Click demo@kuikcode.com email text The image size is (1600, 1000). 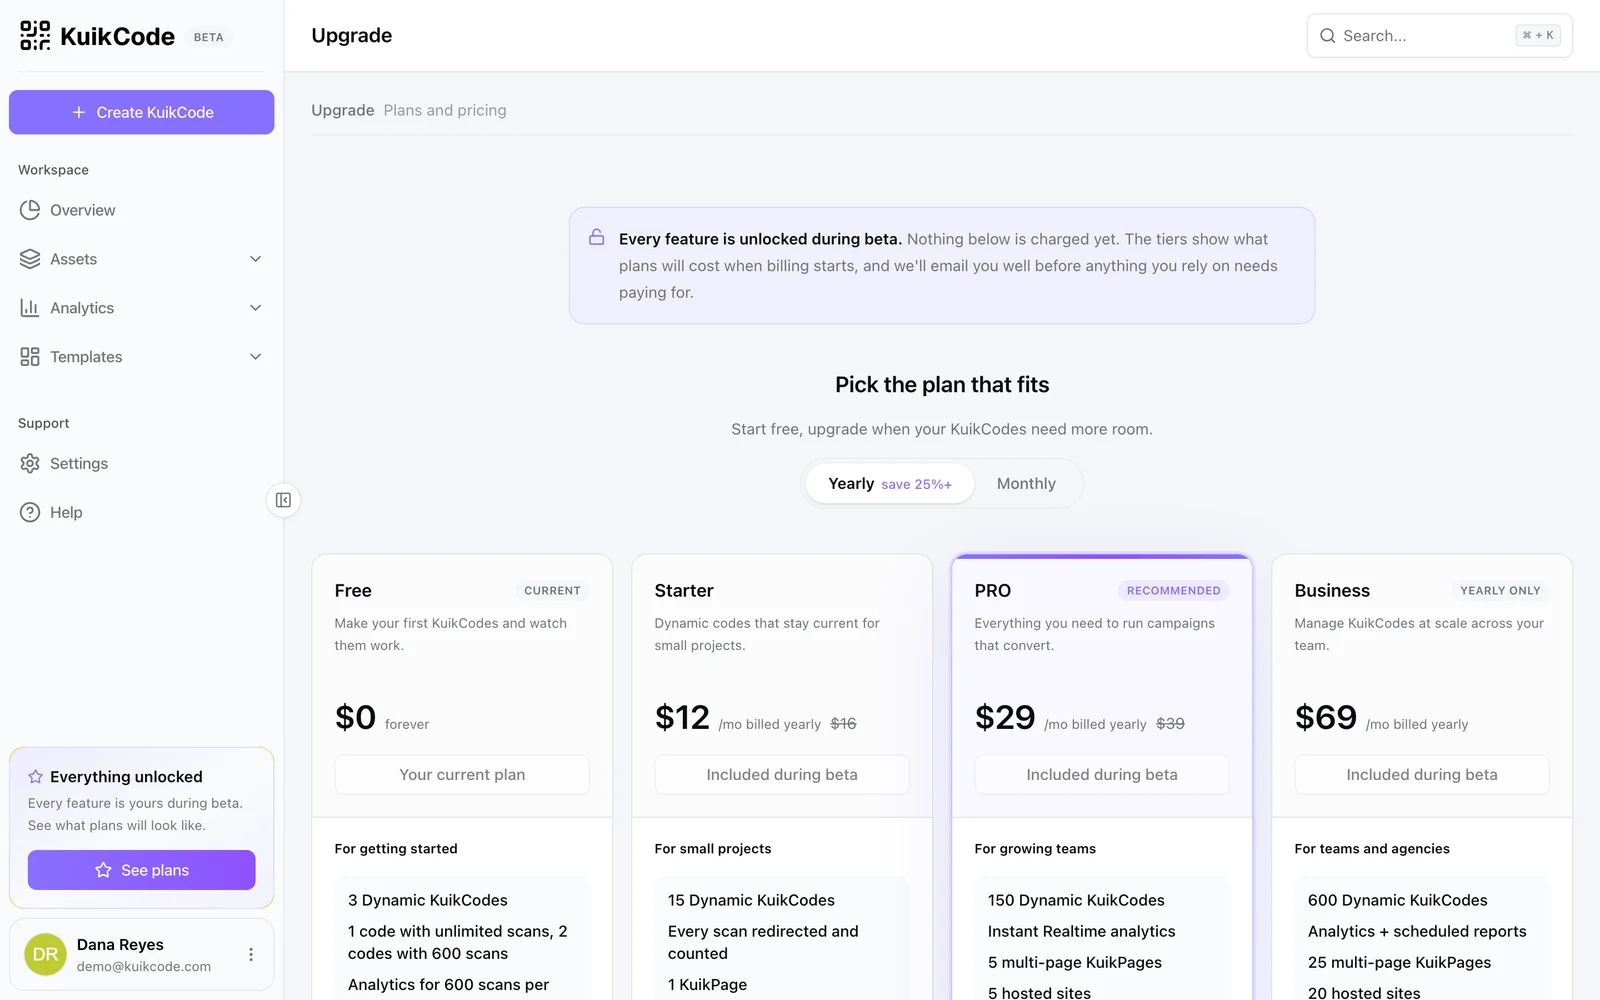point(144,967)
